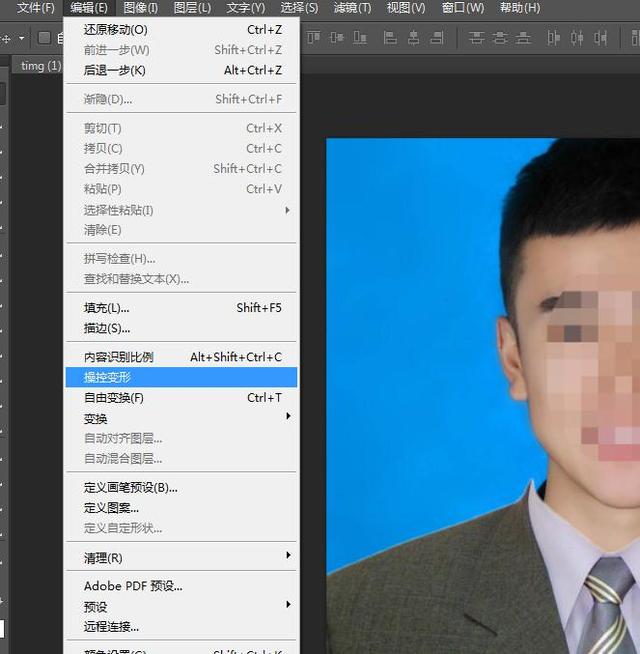
Task: Open the 视图(V) menu
Action: (x=406, y=8)
